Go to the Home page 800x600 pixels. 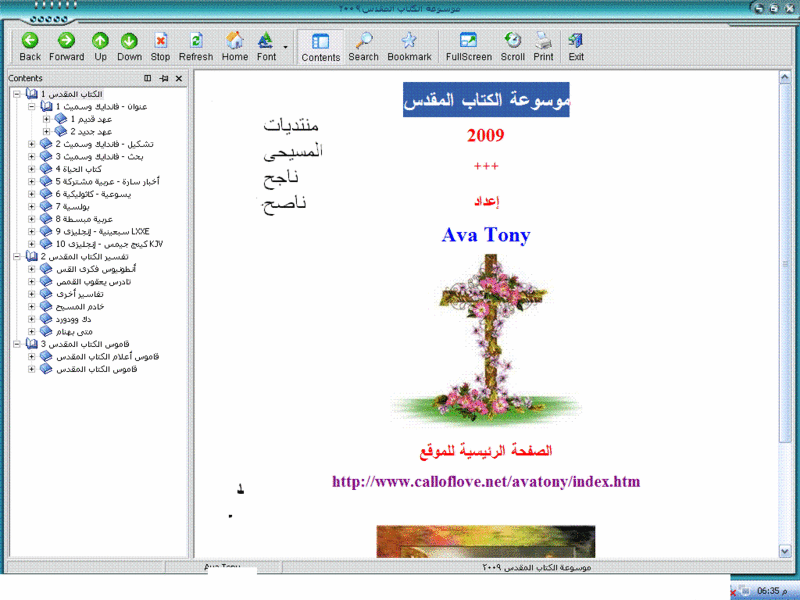[x=235, y=46]
